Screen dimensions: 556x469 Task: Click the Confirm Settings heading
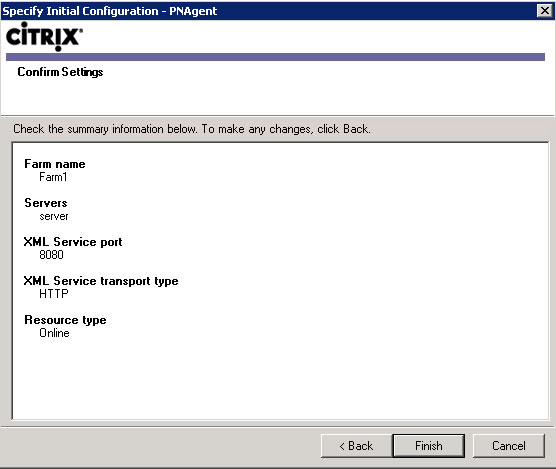tap(60, 72)
